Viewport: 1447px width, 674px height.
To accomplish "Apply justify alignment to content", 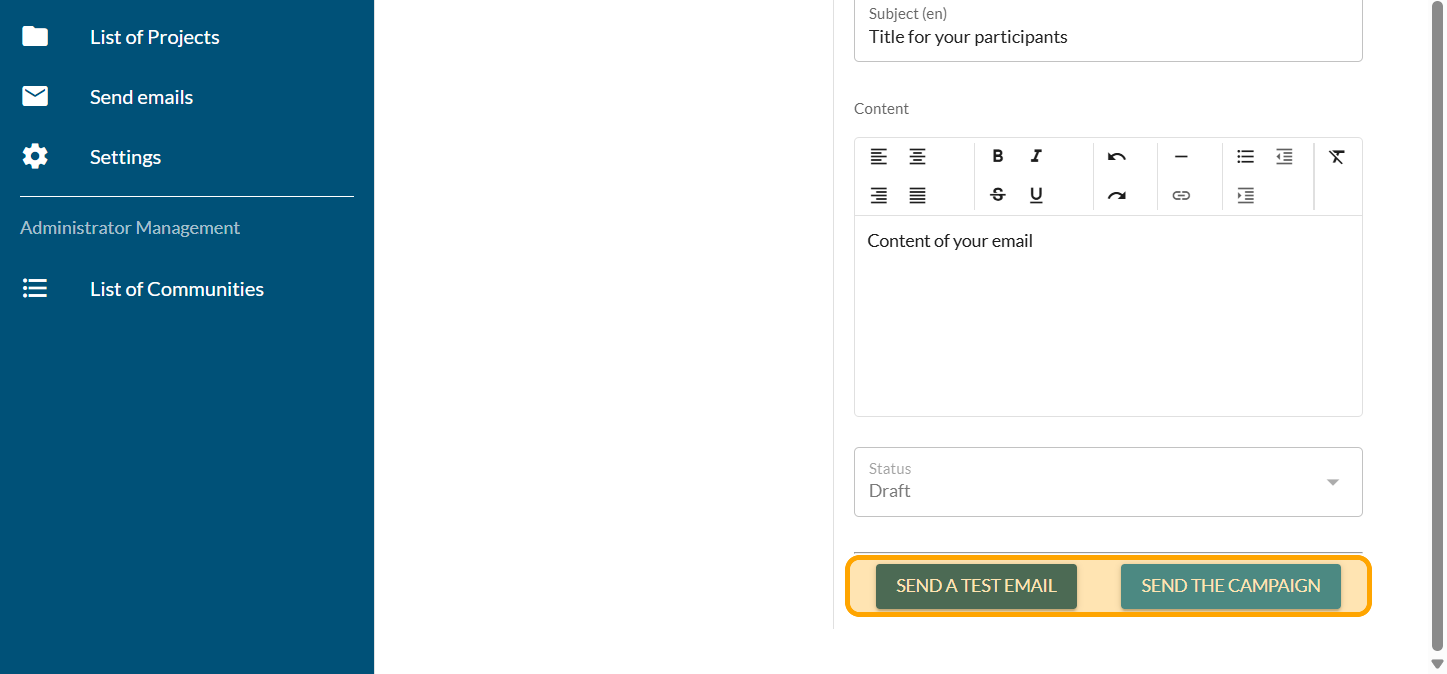I will pyautogui.click(x=917, y=196).
